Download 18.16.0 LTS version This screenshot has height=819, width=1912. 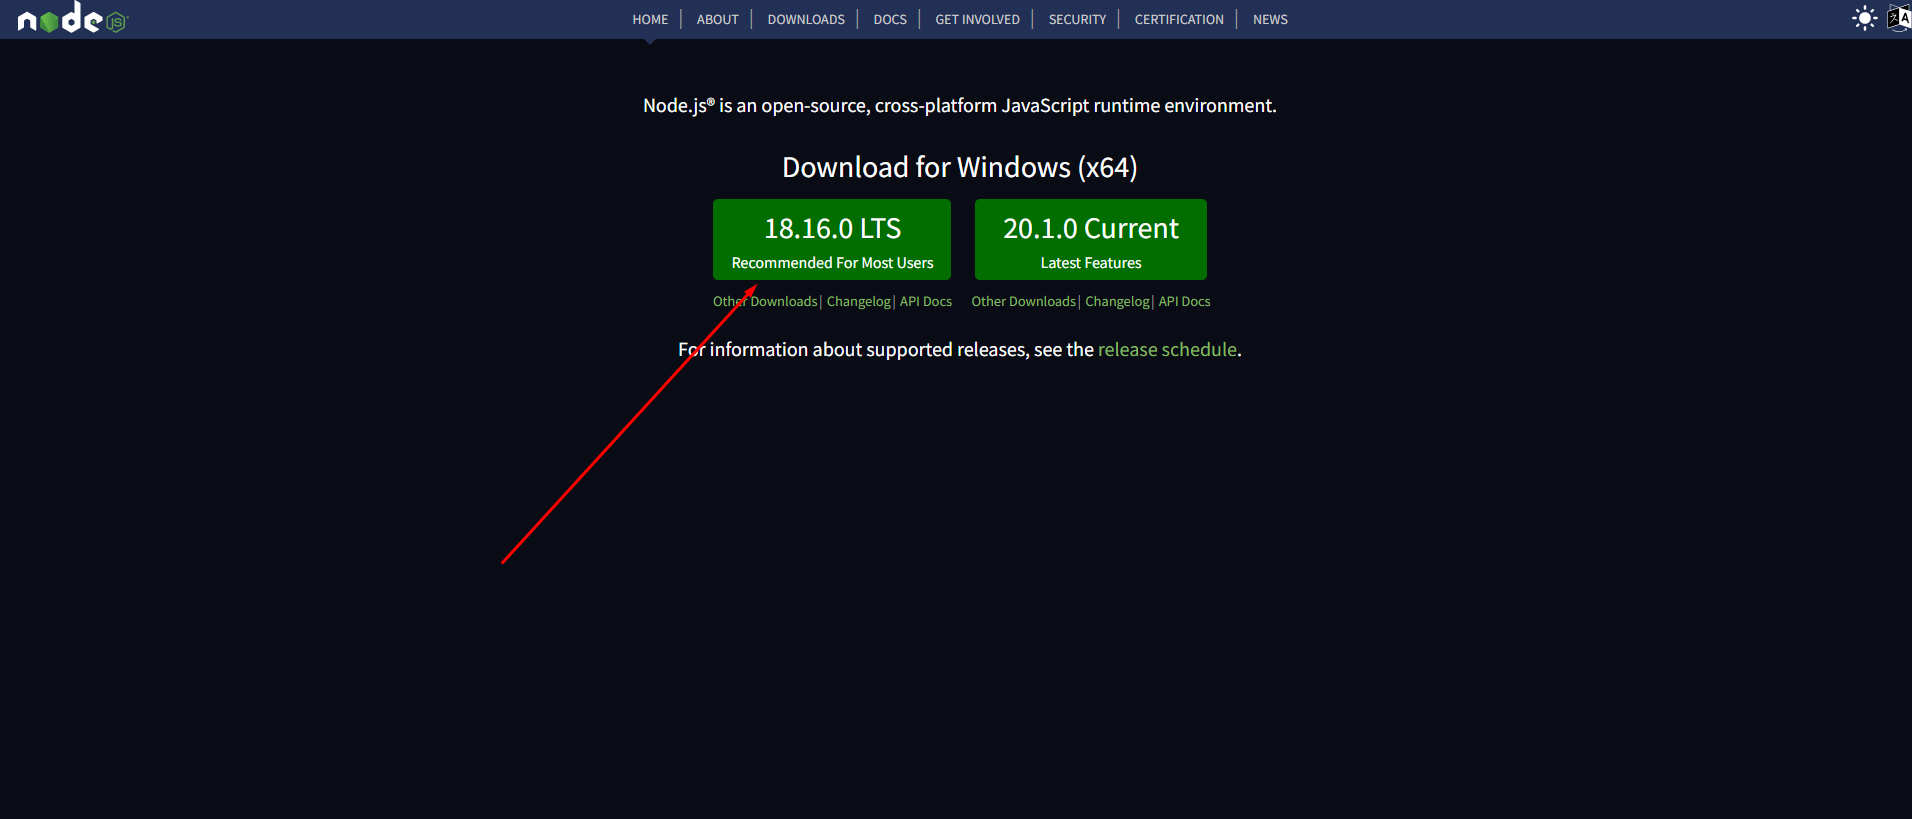tap(831, 240)
